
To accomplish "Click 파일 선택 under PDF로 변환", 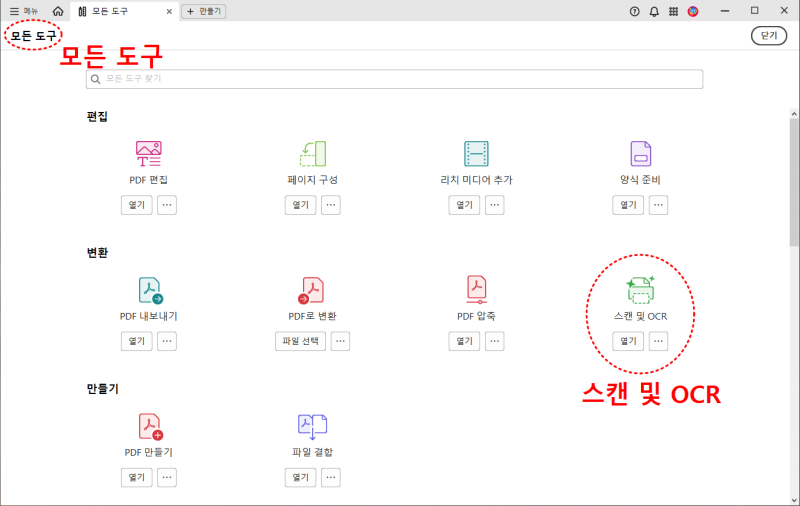I will click(x=301, y=341).
